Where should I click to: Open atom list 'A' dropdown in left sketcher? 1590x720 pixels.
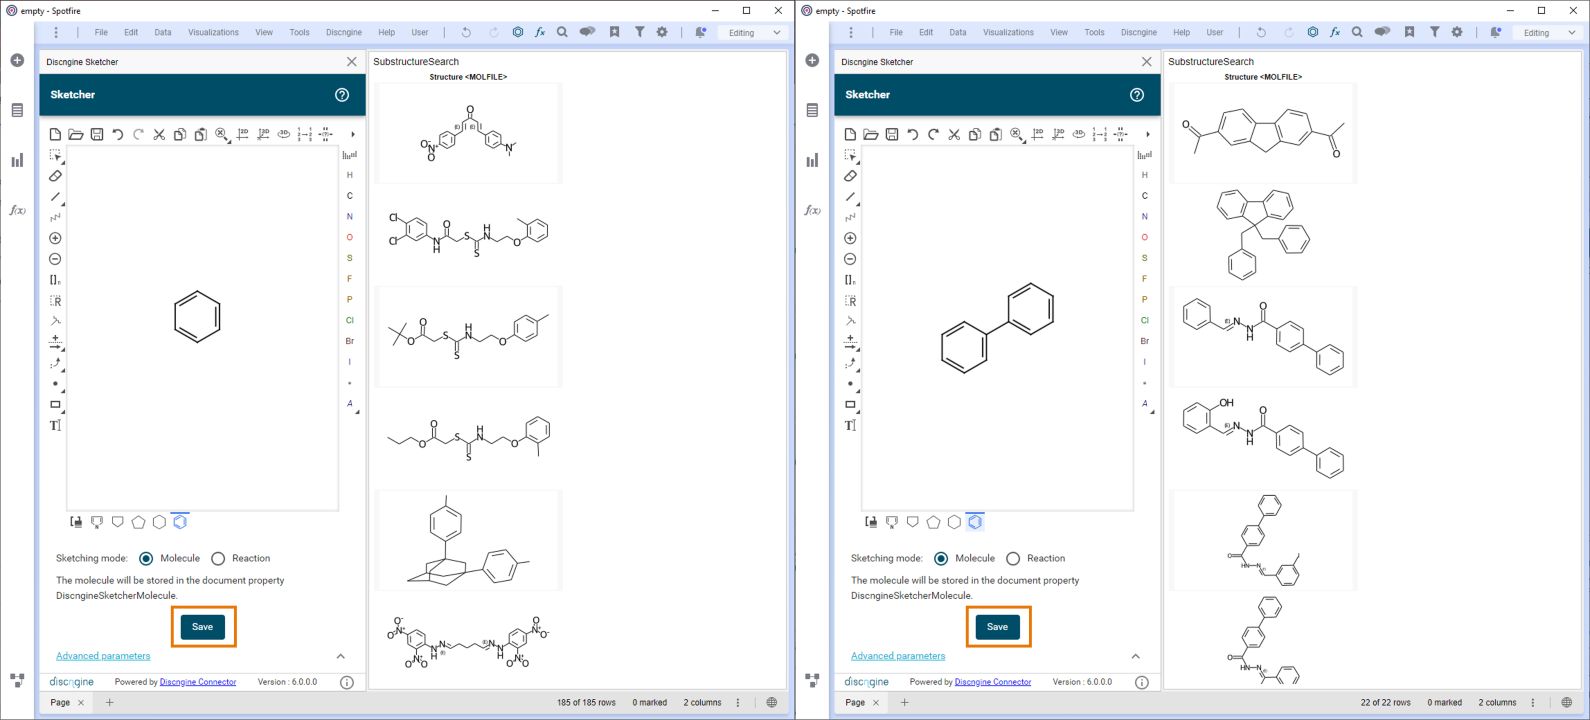pyautogui.click(x=351, y=404)
